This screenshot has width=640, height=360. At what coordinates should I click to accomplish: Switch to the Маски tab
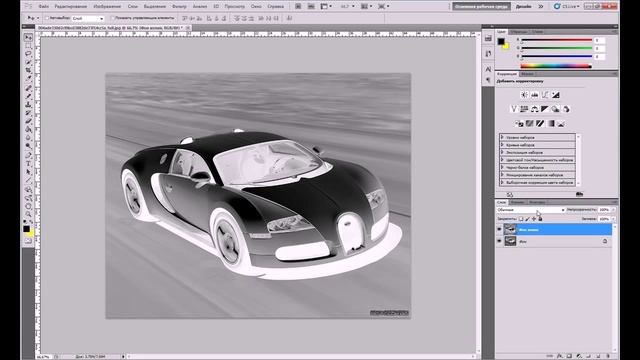pos(527,74)
